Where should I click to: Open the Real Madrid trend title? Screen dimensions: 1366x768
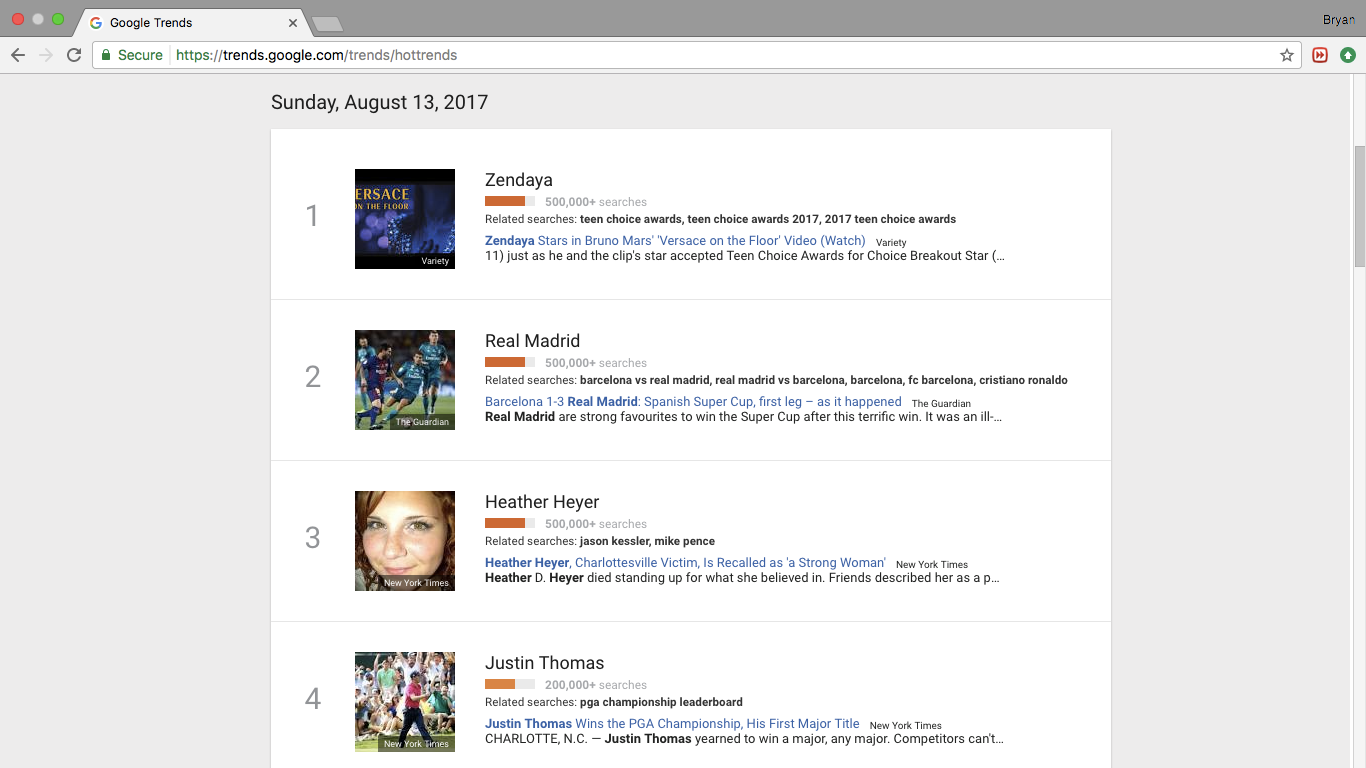coord(532,341)
